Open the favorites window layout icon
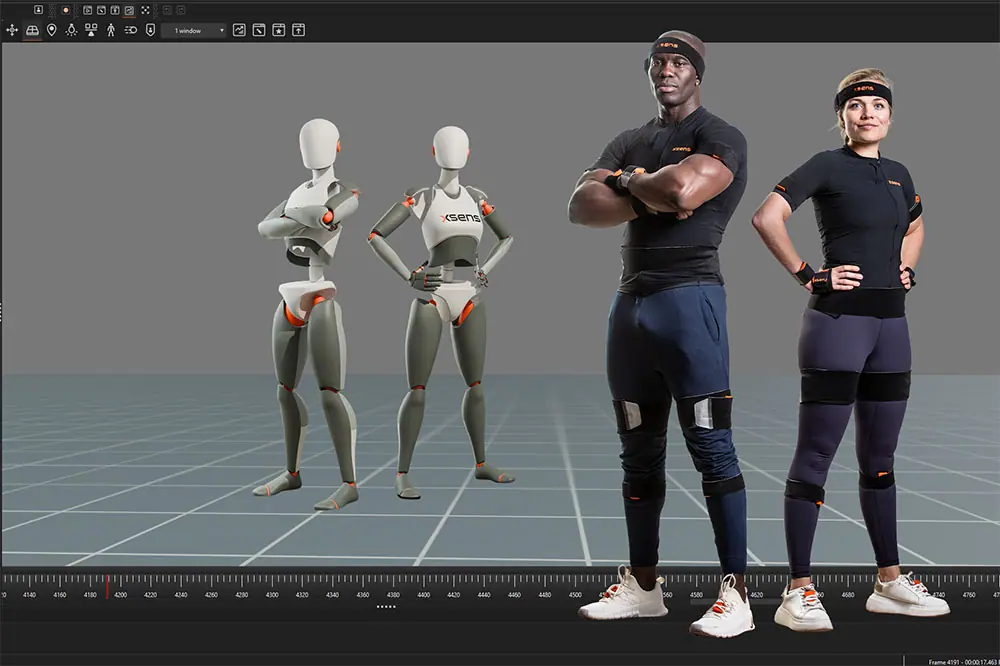Screen dimensions: 1000x666 point(279,31)
